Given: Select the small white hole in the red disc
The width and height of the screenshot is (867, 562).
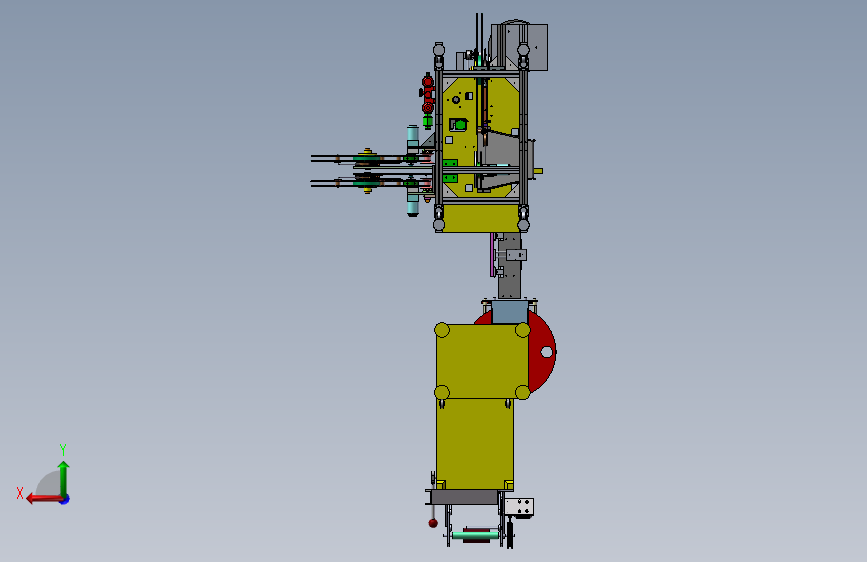Looking at the screenshot, I should 546,352.
